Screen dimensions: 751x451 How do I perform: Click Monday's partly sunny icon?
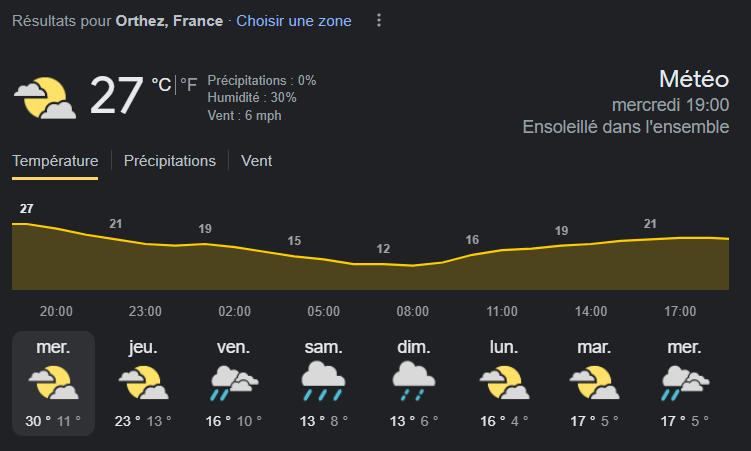502,383
